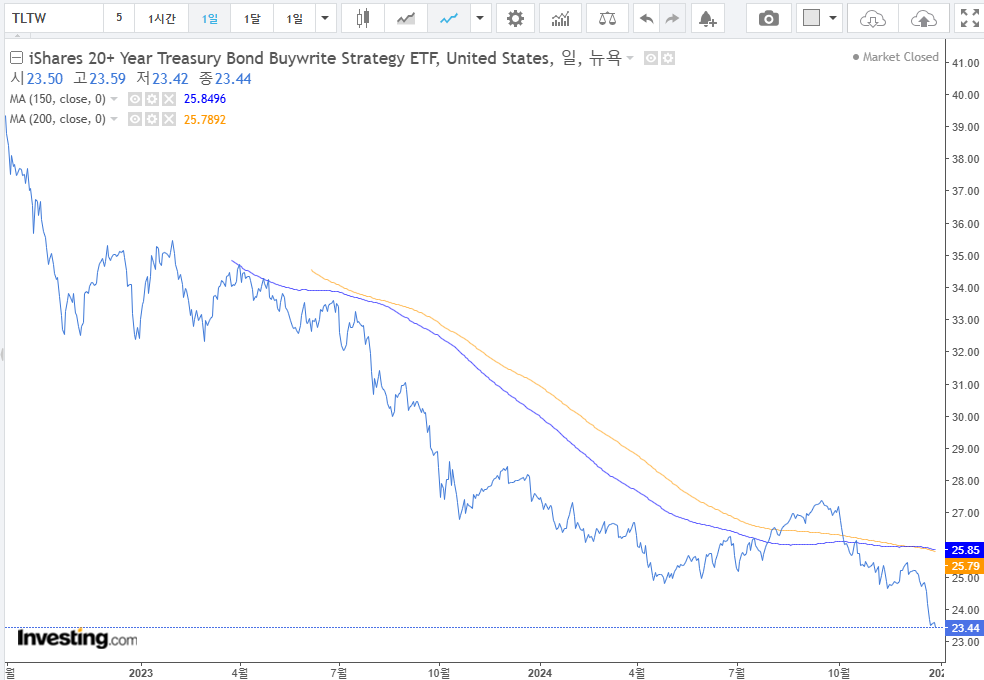Click the Market Closed status

coord(896,57)
